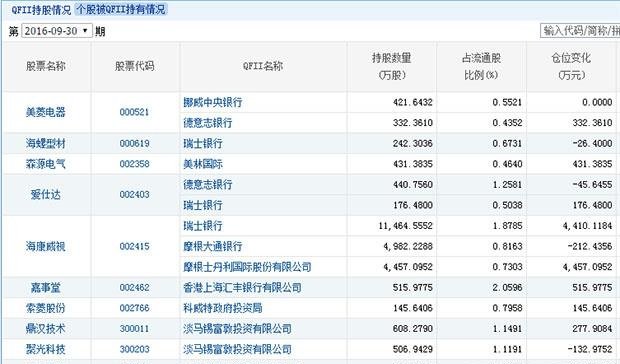Open stock code 002462 link

click(134, 288)
